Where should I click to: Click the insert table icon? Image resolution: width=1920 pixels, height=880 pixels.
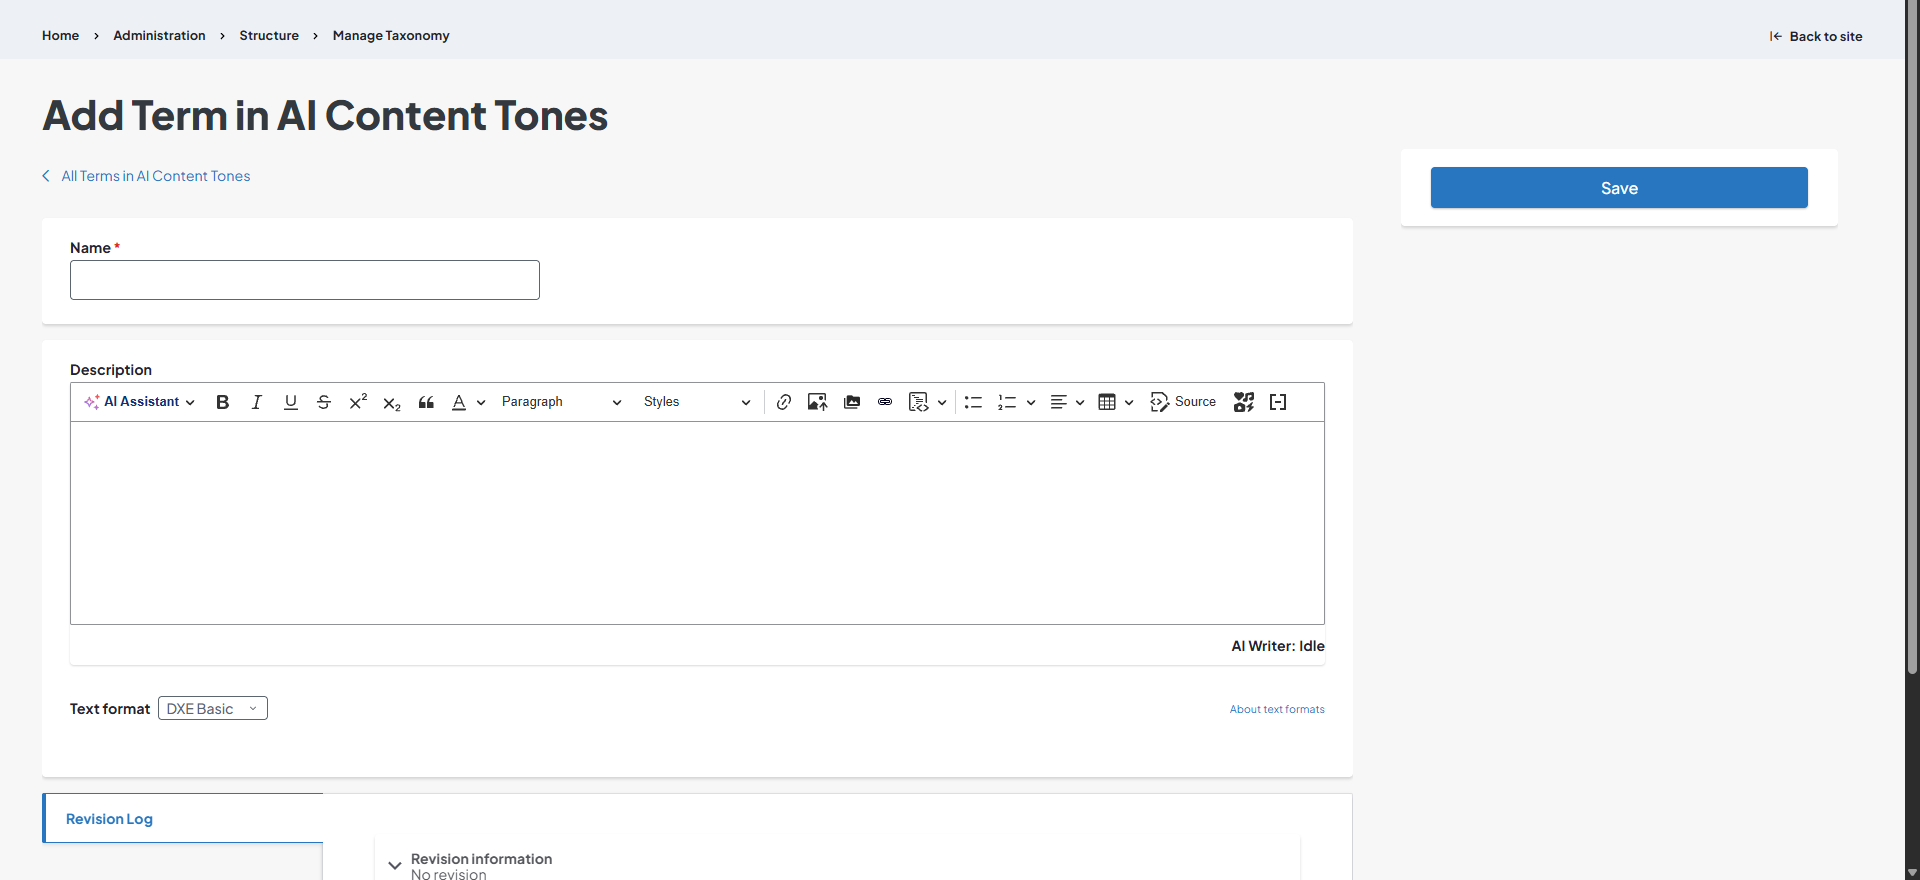click(1107, 402)
